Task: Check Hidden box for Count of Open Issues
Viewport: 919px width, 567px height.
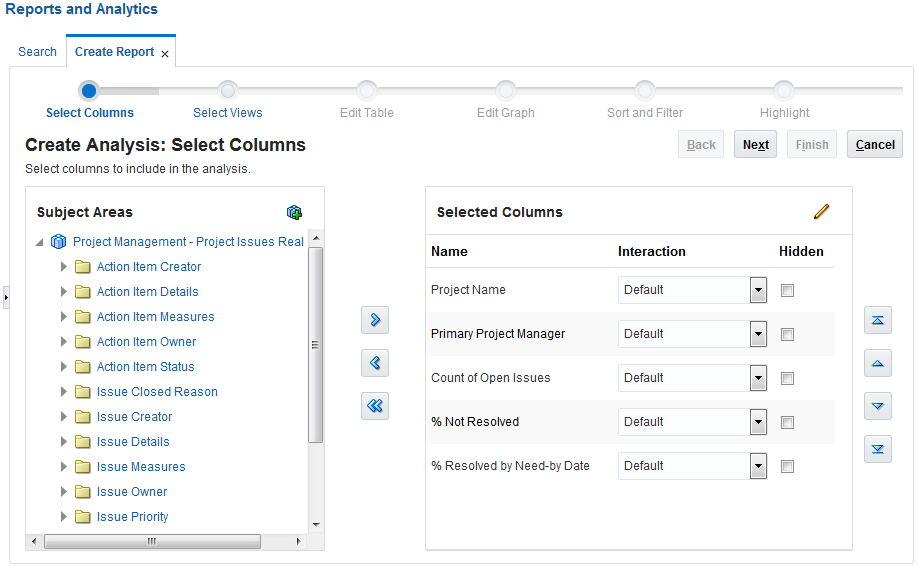Action: click(x=787, y=378)
